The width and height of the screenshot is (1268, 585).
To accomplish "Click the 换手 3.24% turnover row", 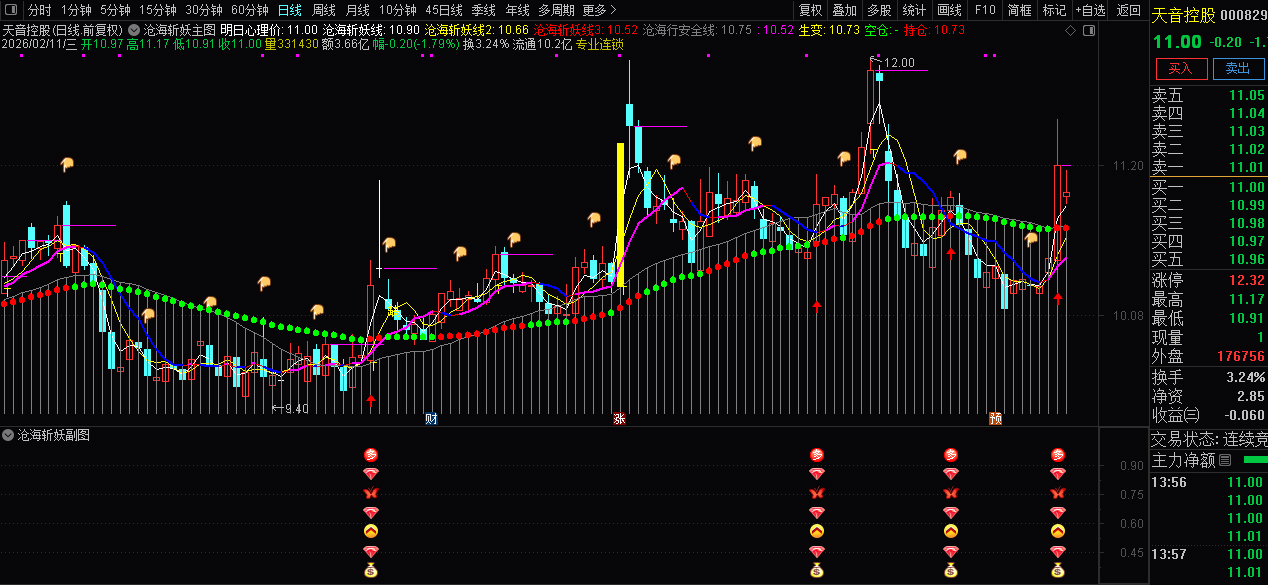I will pyautogui.click(x=1208, y=377).
